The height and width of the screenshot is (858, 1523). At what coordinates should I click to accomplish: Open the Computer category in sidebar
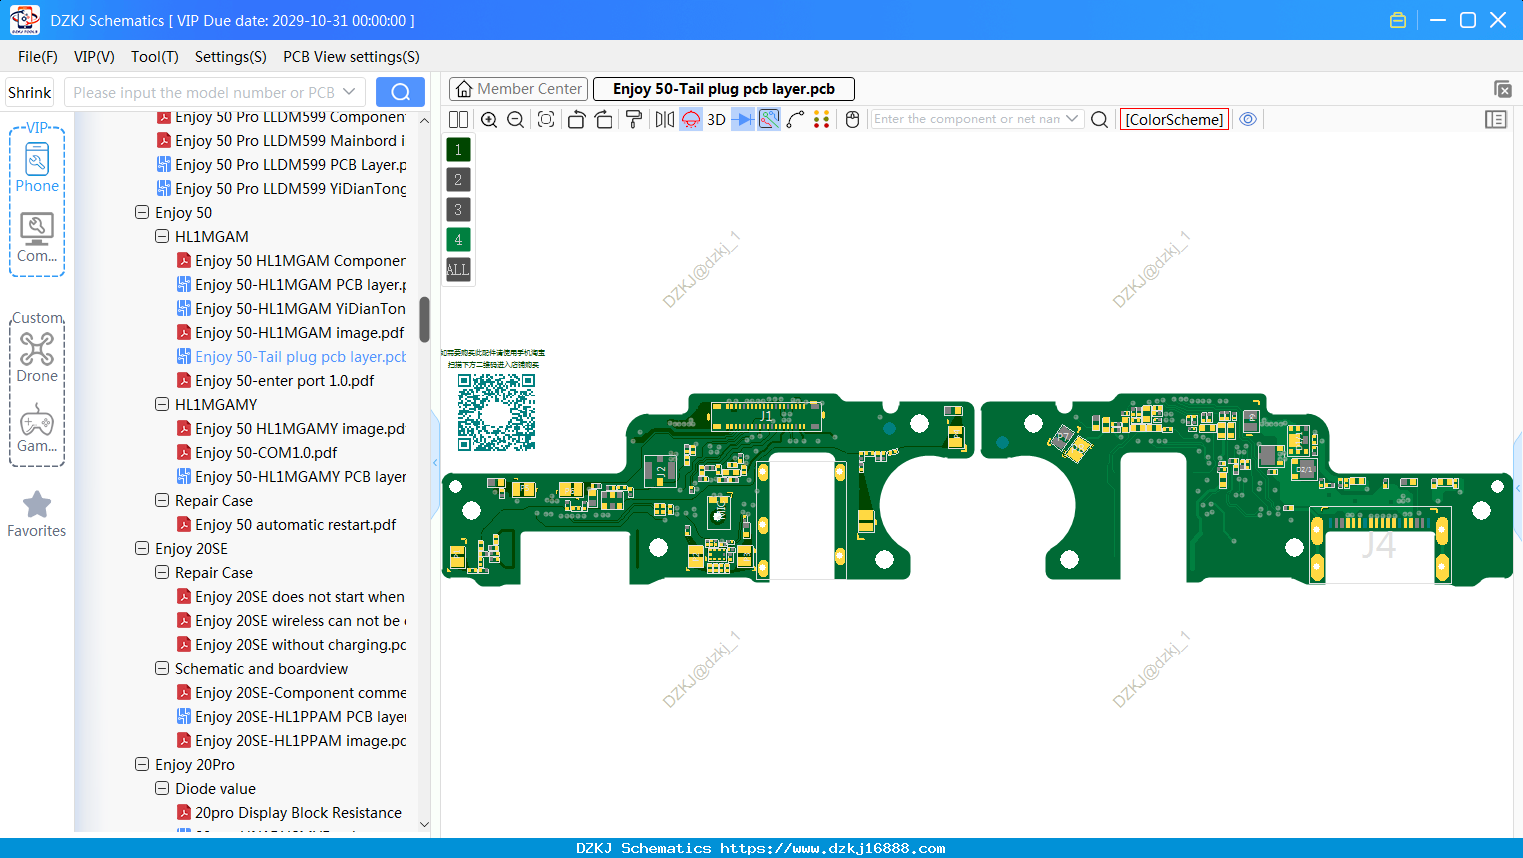click(x=37, y=237)
